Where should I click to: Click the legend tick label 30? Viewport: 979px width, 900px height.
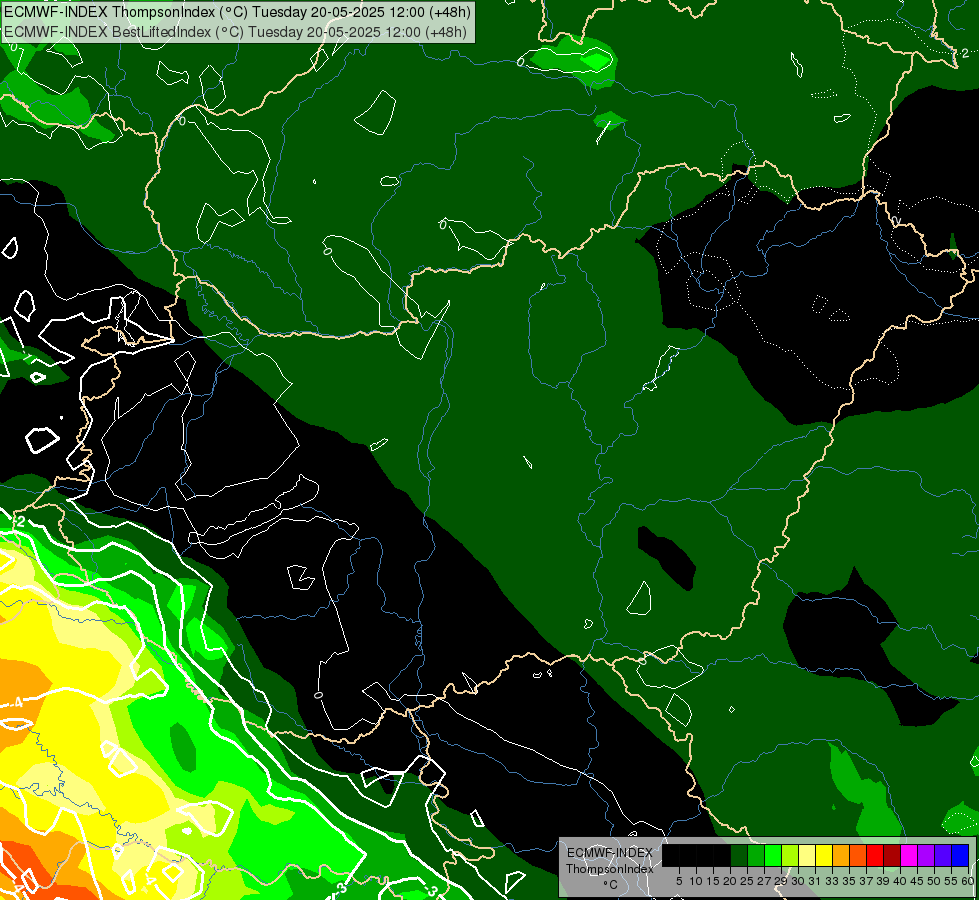798,881
